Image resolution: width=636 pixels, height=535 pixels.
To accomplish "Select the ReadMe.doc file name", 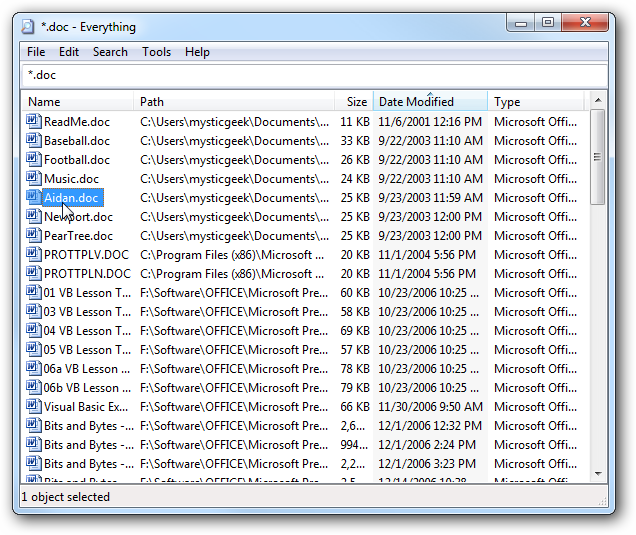I will tap(77, 122).
